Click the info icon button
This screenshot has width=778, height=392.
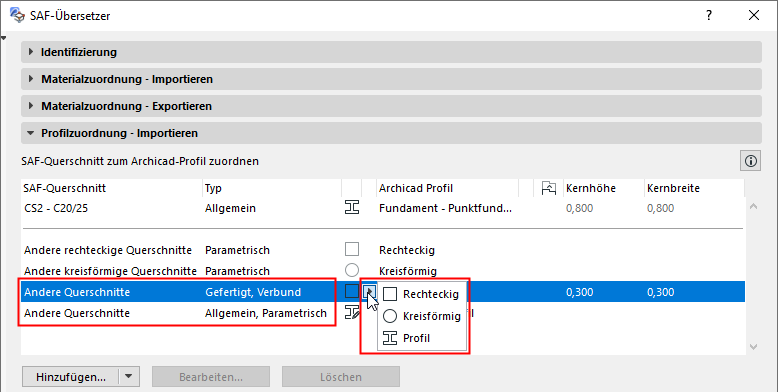point(751,161)
